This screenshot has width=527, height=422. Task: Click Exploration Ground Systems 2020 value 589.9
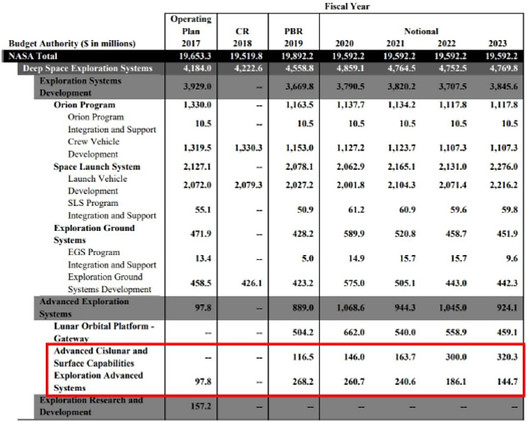354,234
